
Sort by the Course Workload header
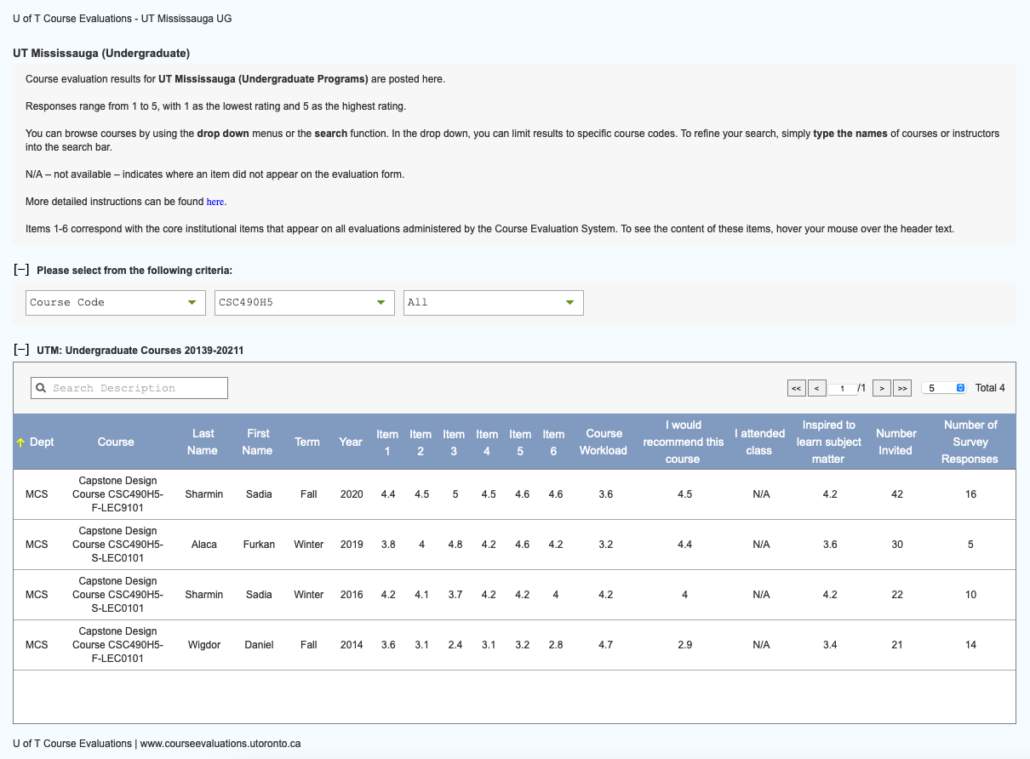click(603, 442)
